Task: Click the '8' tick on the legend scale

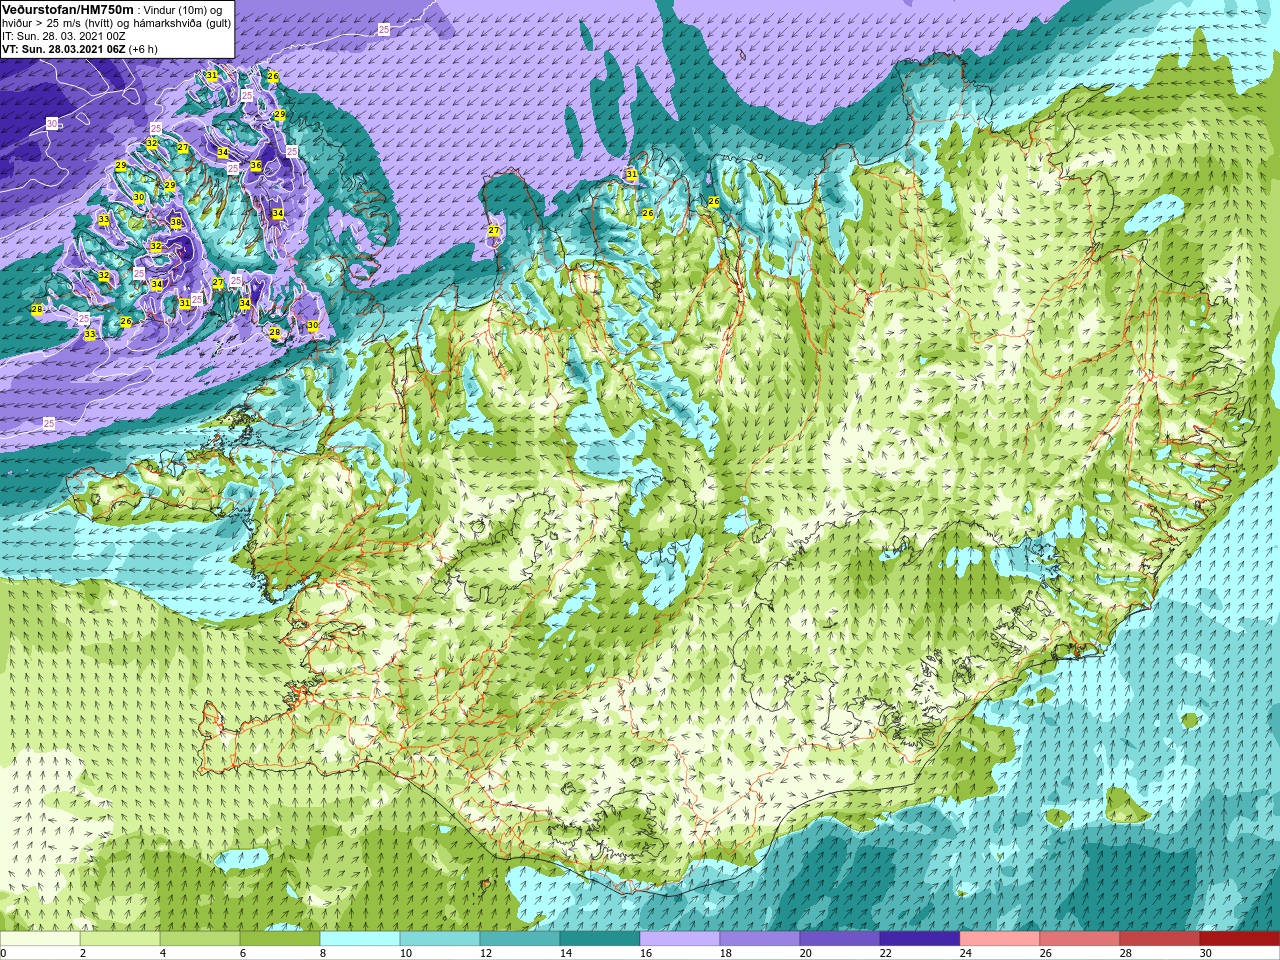Action: (322, 953)
